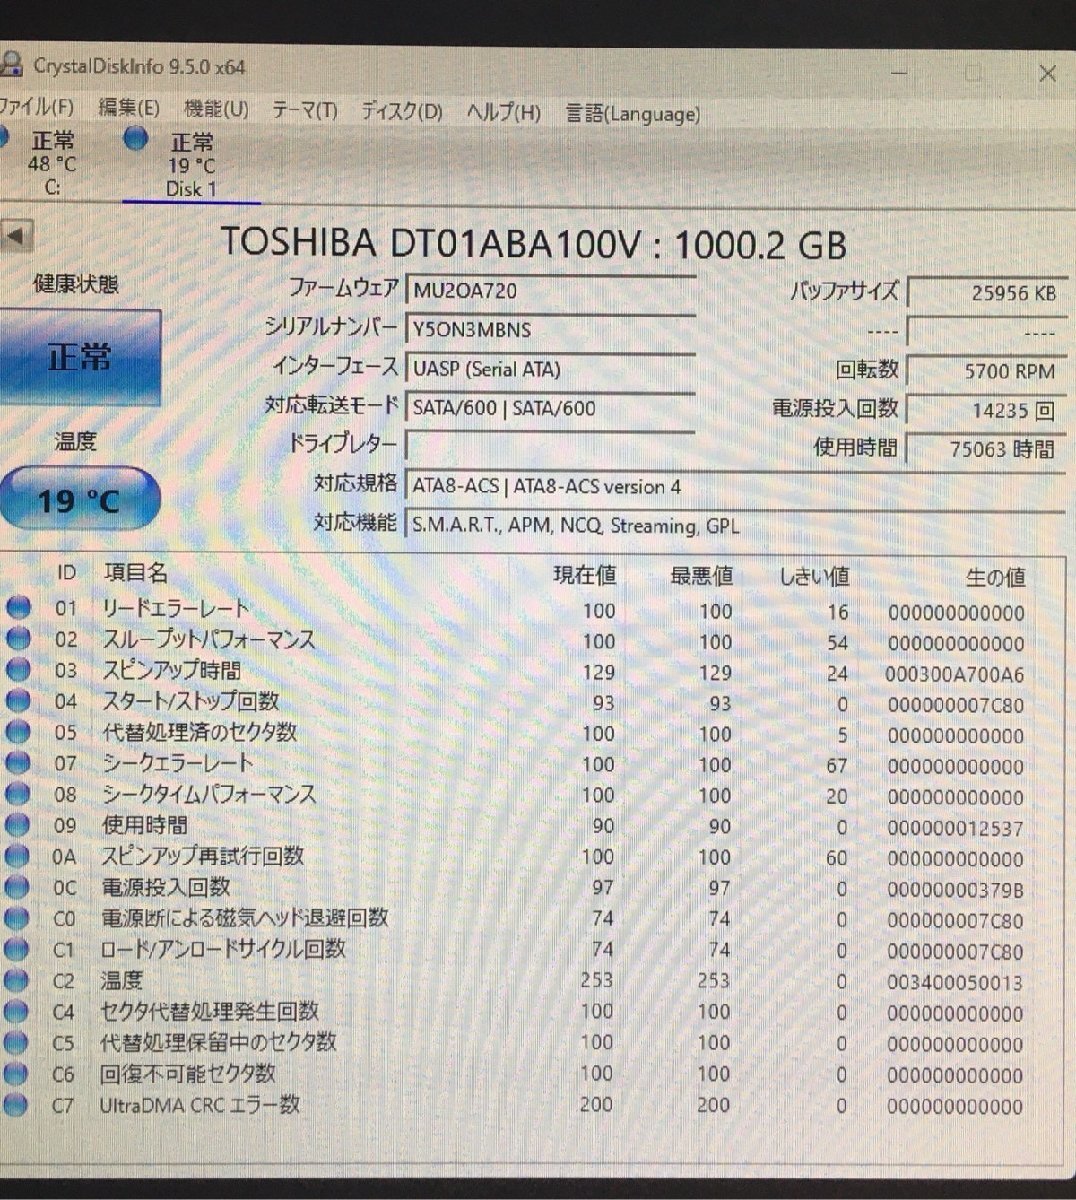The width and height of the screenshot is (1076, 1200).
Task: Click status orb for 0A スピンアップ再試行回数
Action: (x=17, y=856)
